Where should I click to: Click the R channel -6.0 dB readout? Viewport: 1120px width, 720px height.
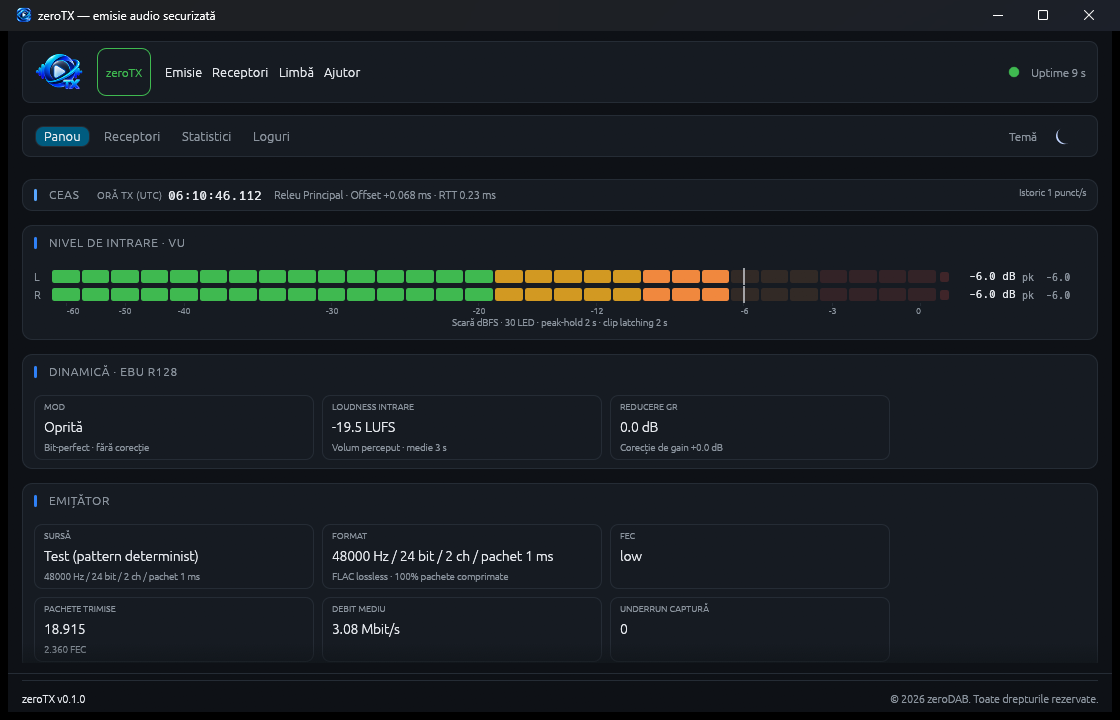pyautogui.click(x=992, y=294)
